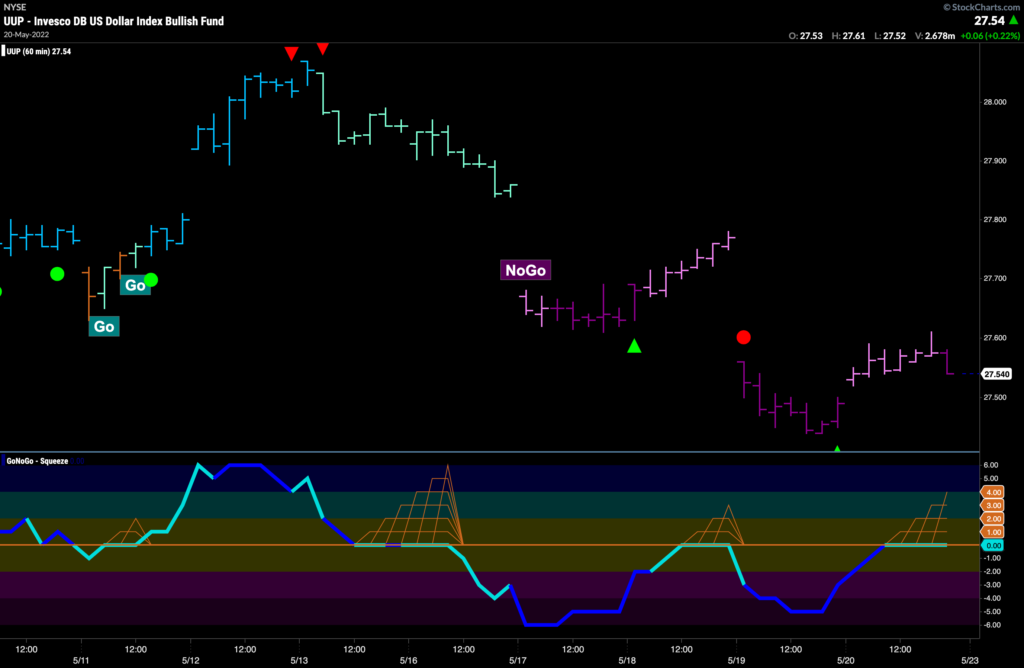Click the 27.540 current price tag

pyautogui.click(x=997, y=374)
